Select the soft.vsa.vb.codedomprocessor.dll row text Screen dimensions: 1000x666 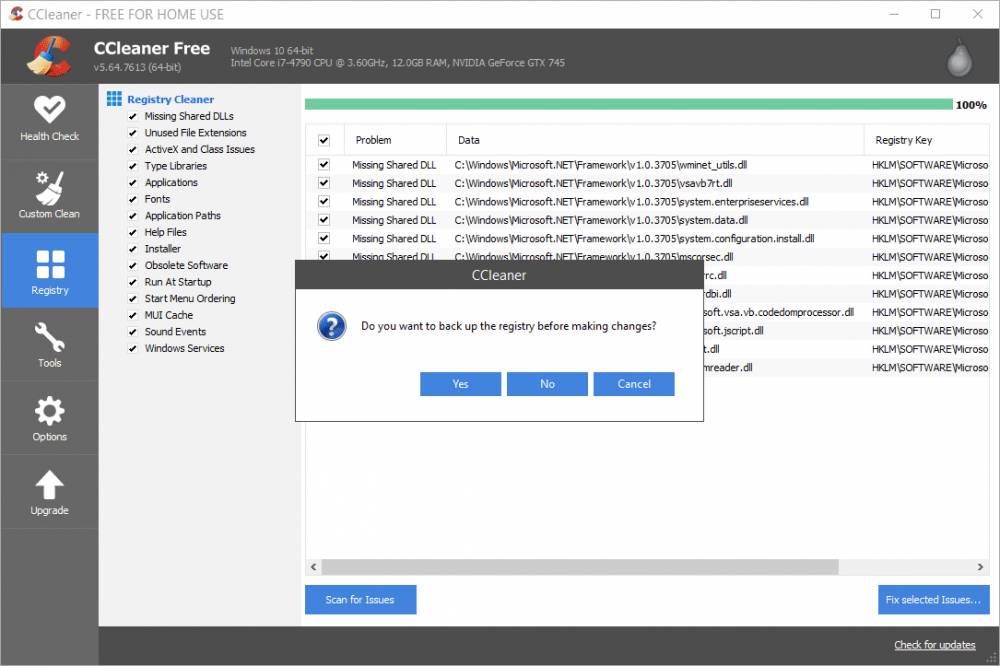point(779,312)
